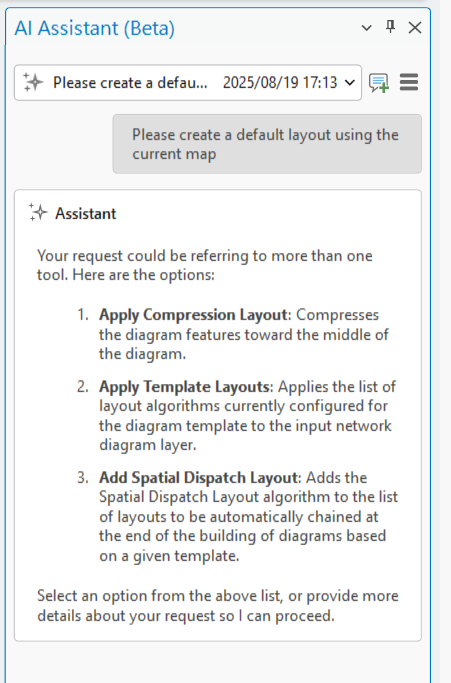This screenshot has width=451, height=683.
Task: Click the 2025/08/19 17:13 timestamp
Action: point(280,82)
